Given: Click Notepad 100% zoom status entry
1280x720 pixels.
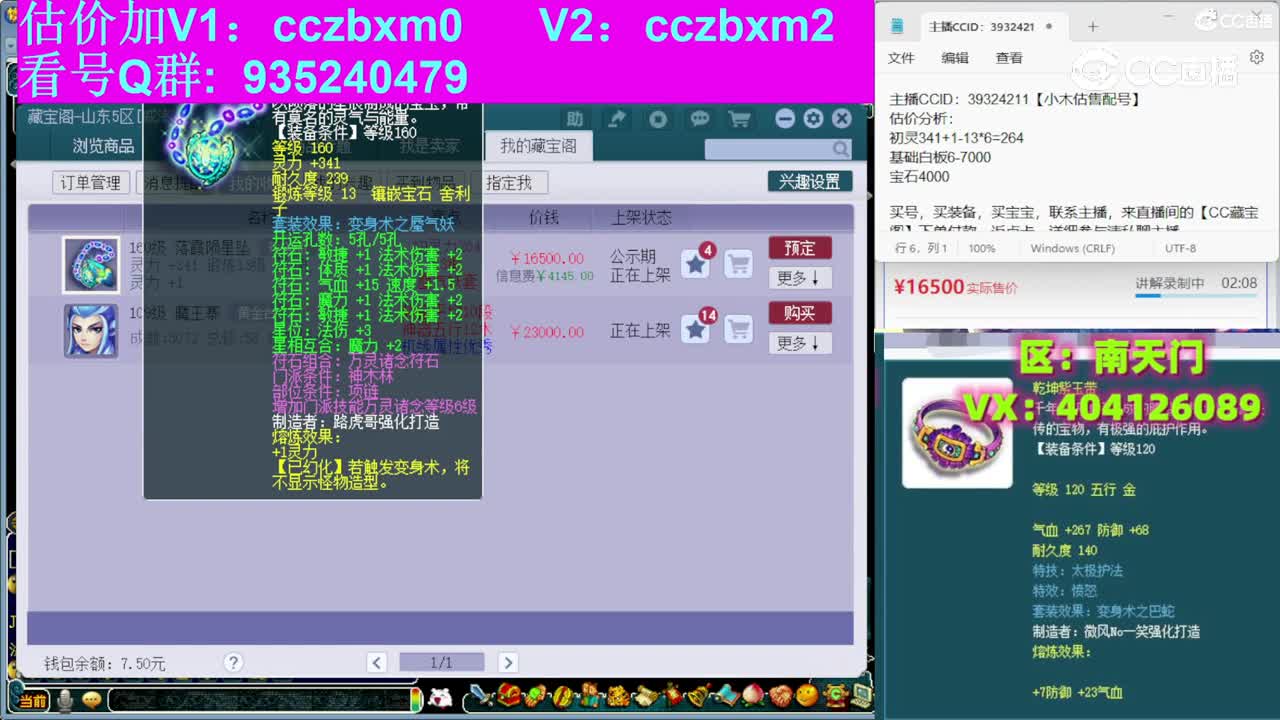Looking at the screenshot, I should click(982, 248).
